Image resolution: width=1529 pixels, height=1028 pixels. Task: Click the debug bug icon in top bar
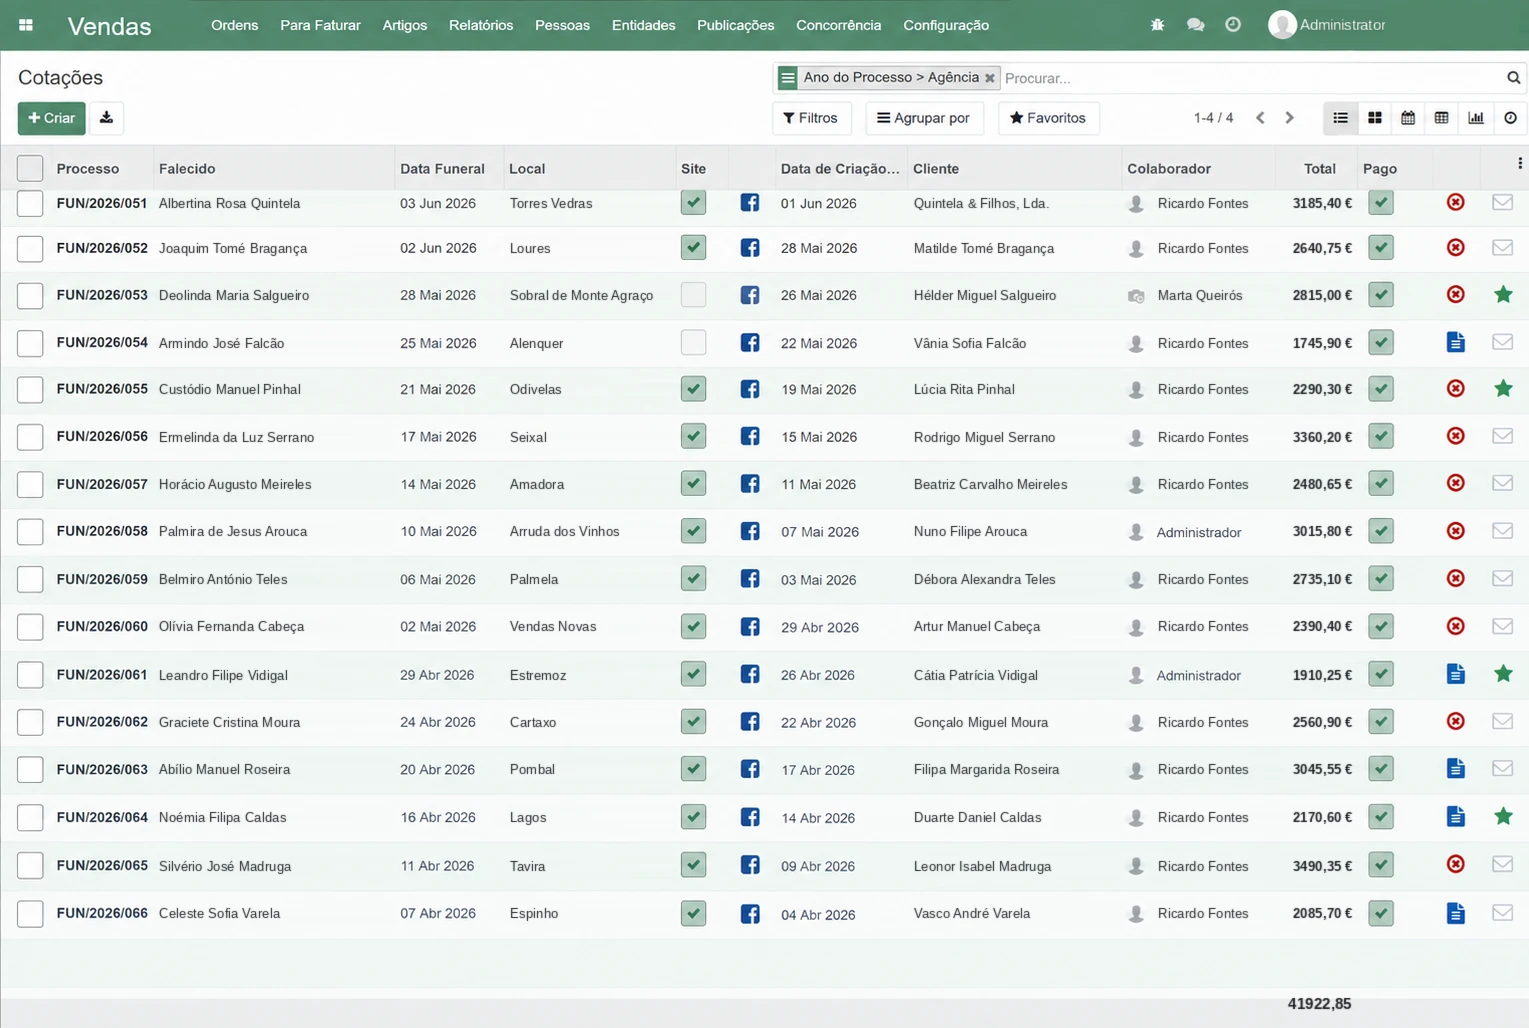coord(1157,25)
